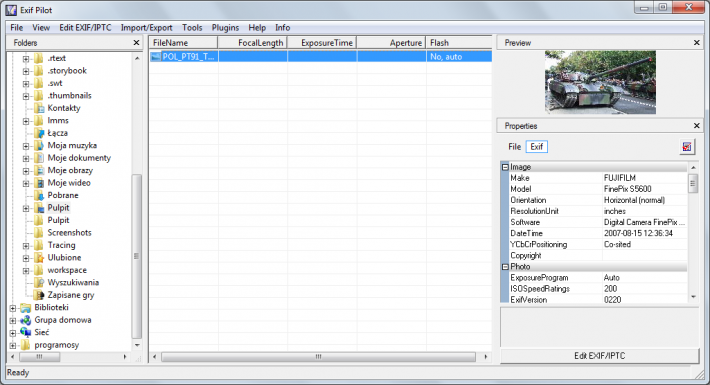
Task: Sort by the ExposureTime column header
Action: [x=322, y=43]
